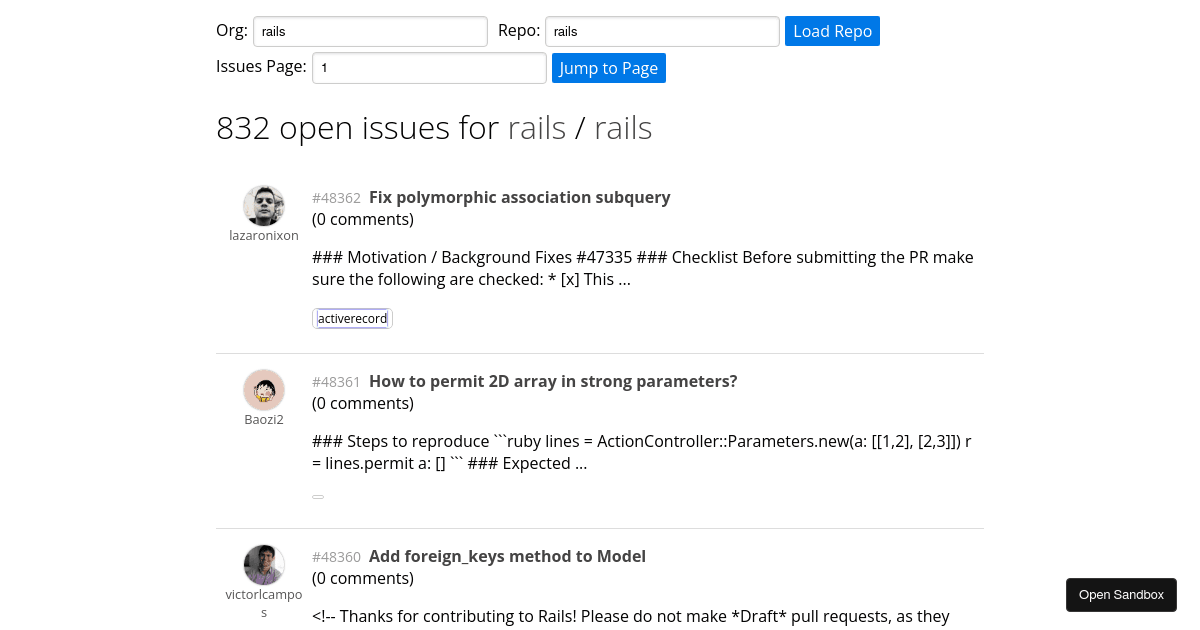Open issue titled Add foreign_keys method to Model
1200x630 pixels.
[x=507, y=556]
